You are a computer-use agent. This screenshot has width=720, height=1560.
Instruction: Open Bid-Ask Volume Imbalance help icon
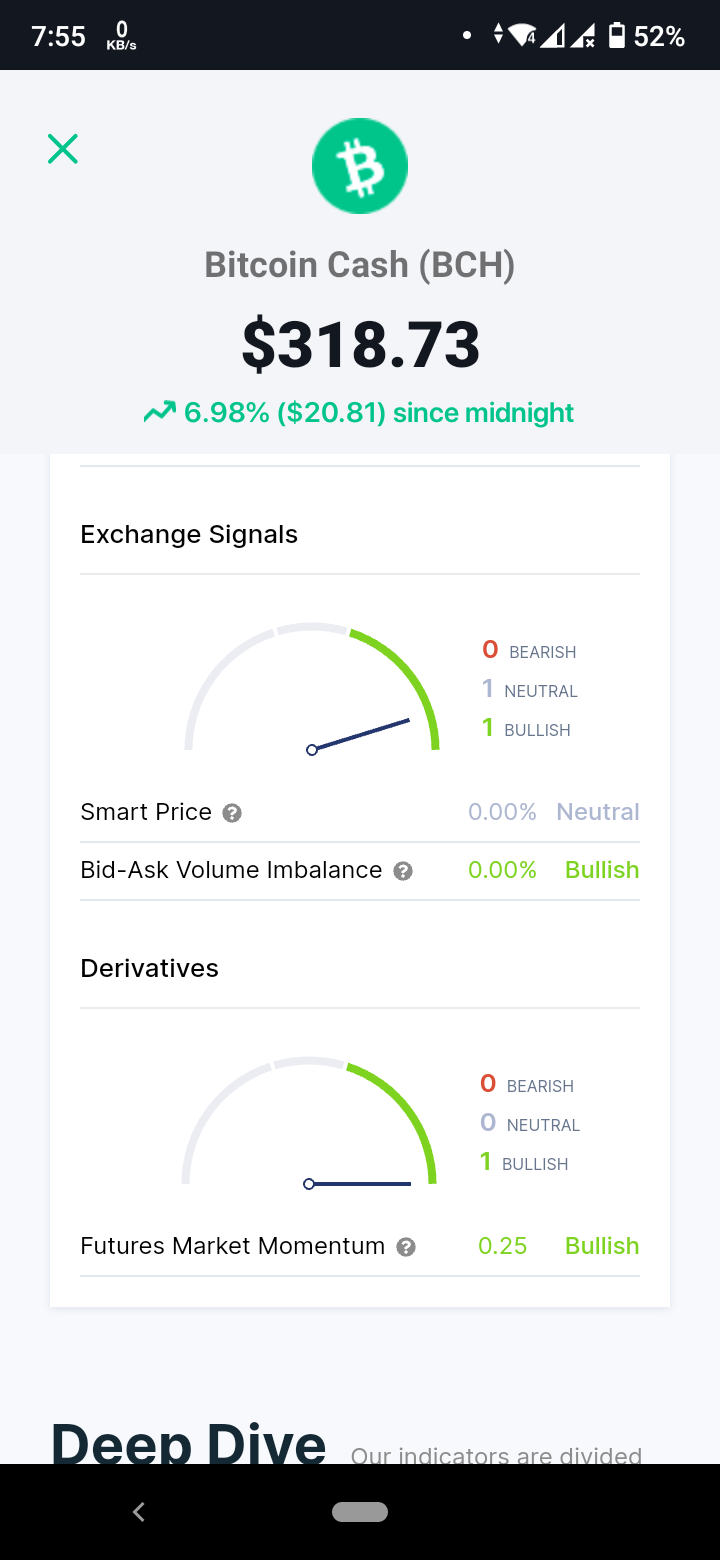pyautogui.click(x=403, y=871)
